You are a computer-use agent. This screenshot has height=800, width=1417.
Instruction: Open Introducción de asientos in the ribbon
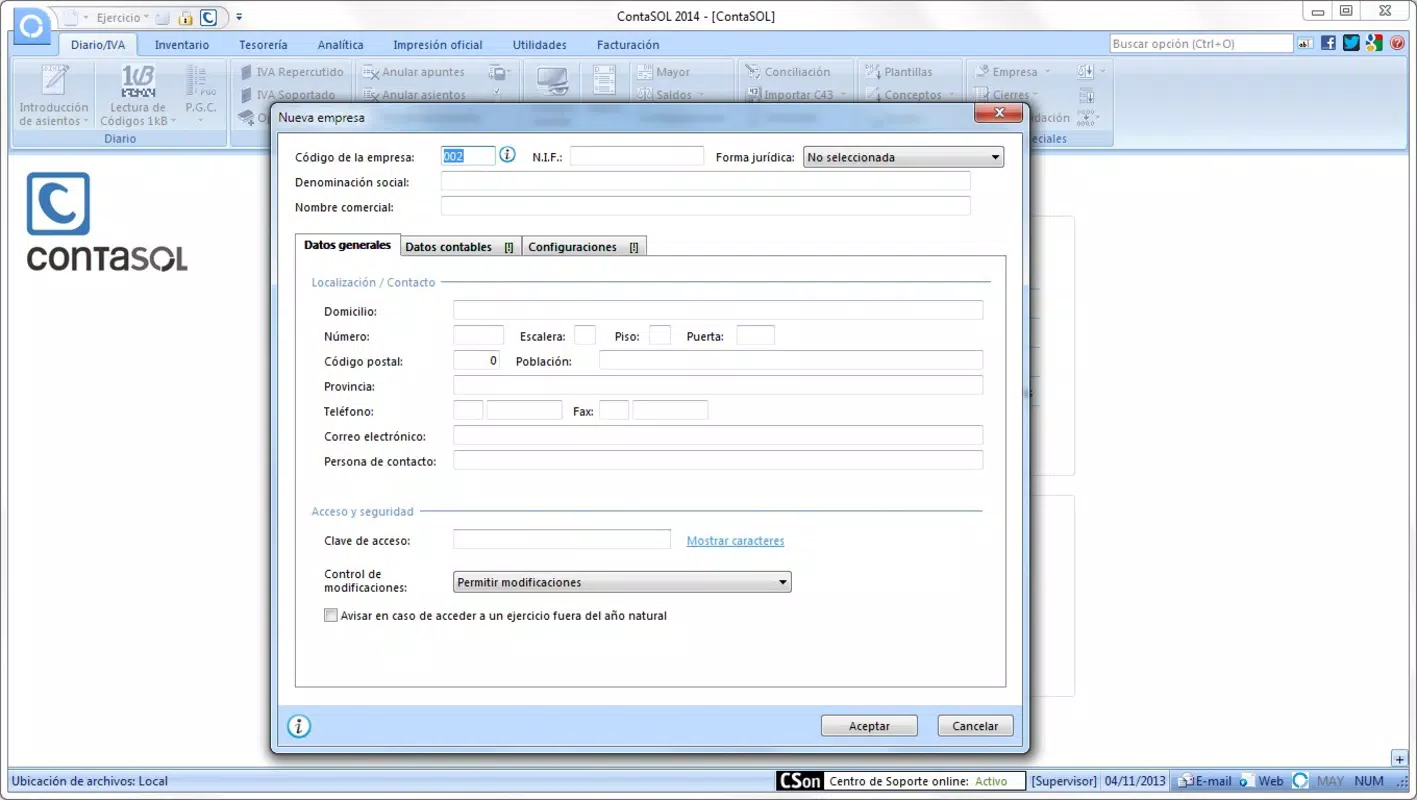[54, 95]
